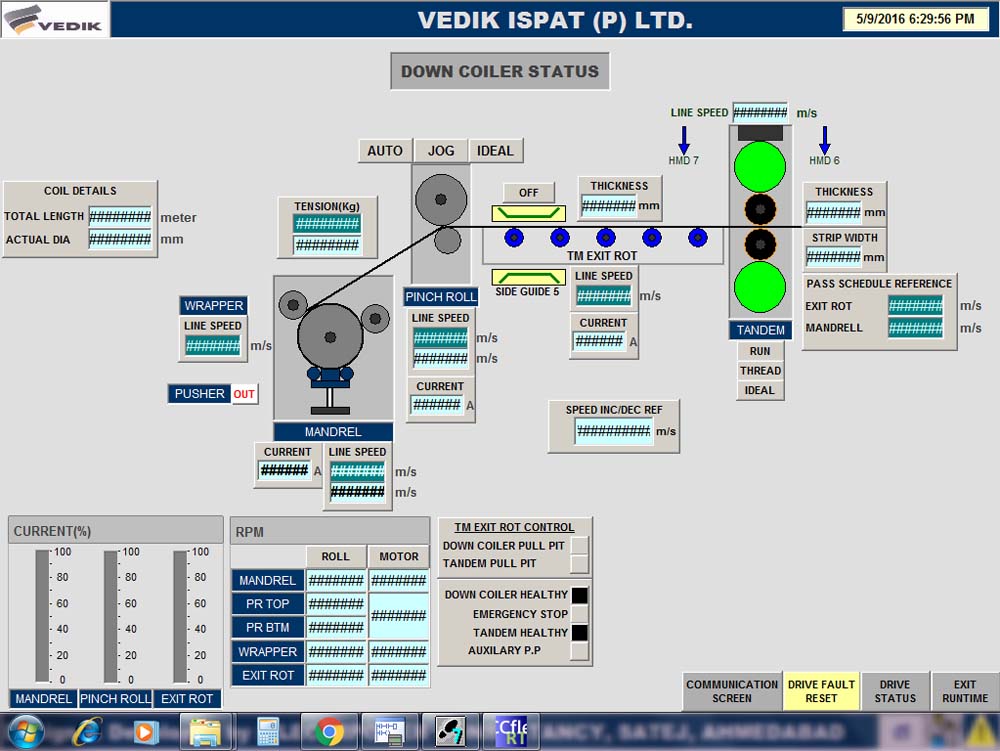Select the lower green tandem backup roll
The height and width of the screenshot is (751, 1000).
pyautogui.click(x=760, y=287)
